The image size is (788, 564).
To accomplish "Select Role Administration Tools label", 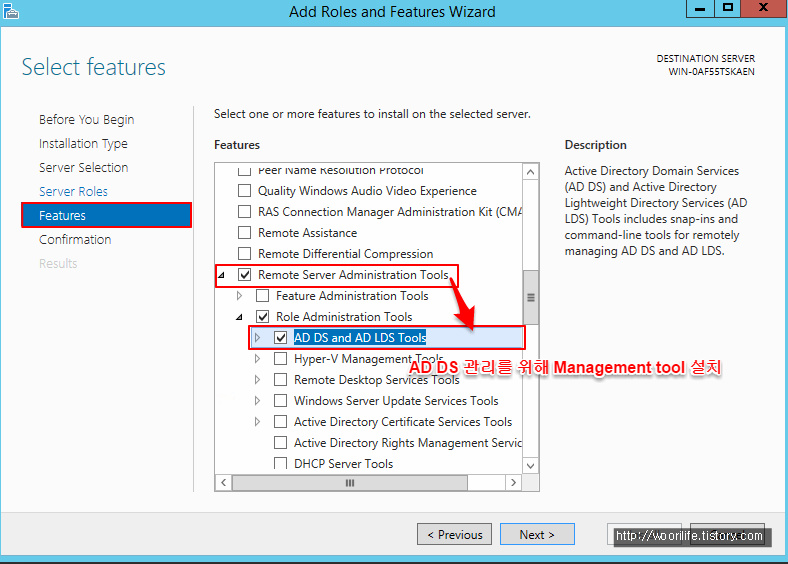I will pos(344,317).
